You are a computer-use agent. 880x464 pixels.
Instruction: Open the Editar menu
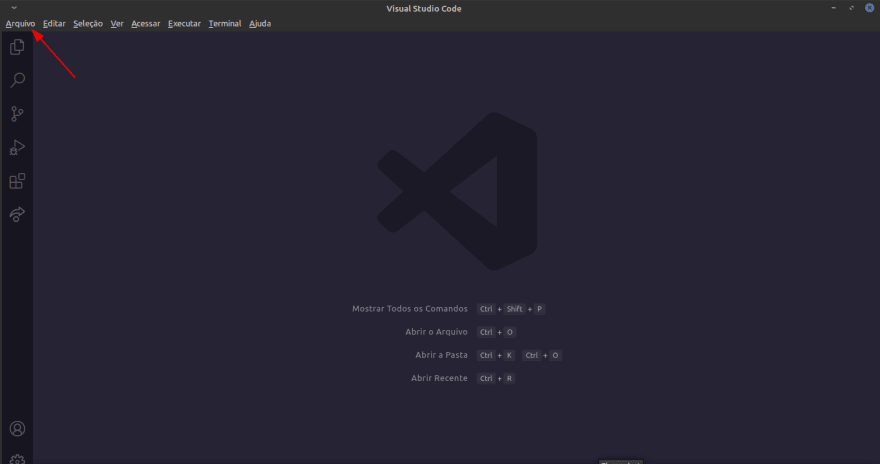54,24
